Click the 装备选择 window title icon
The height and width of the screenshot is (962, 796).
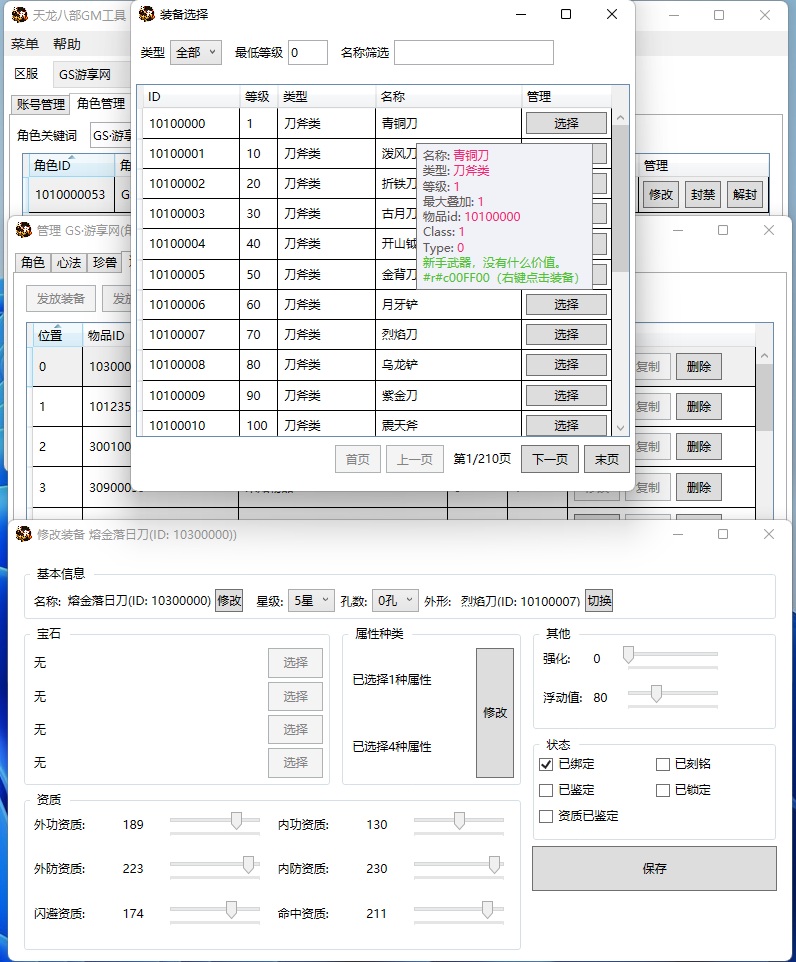point(147,15)
